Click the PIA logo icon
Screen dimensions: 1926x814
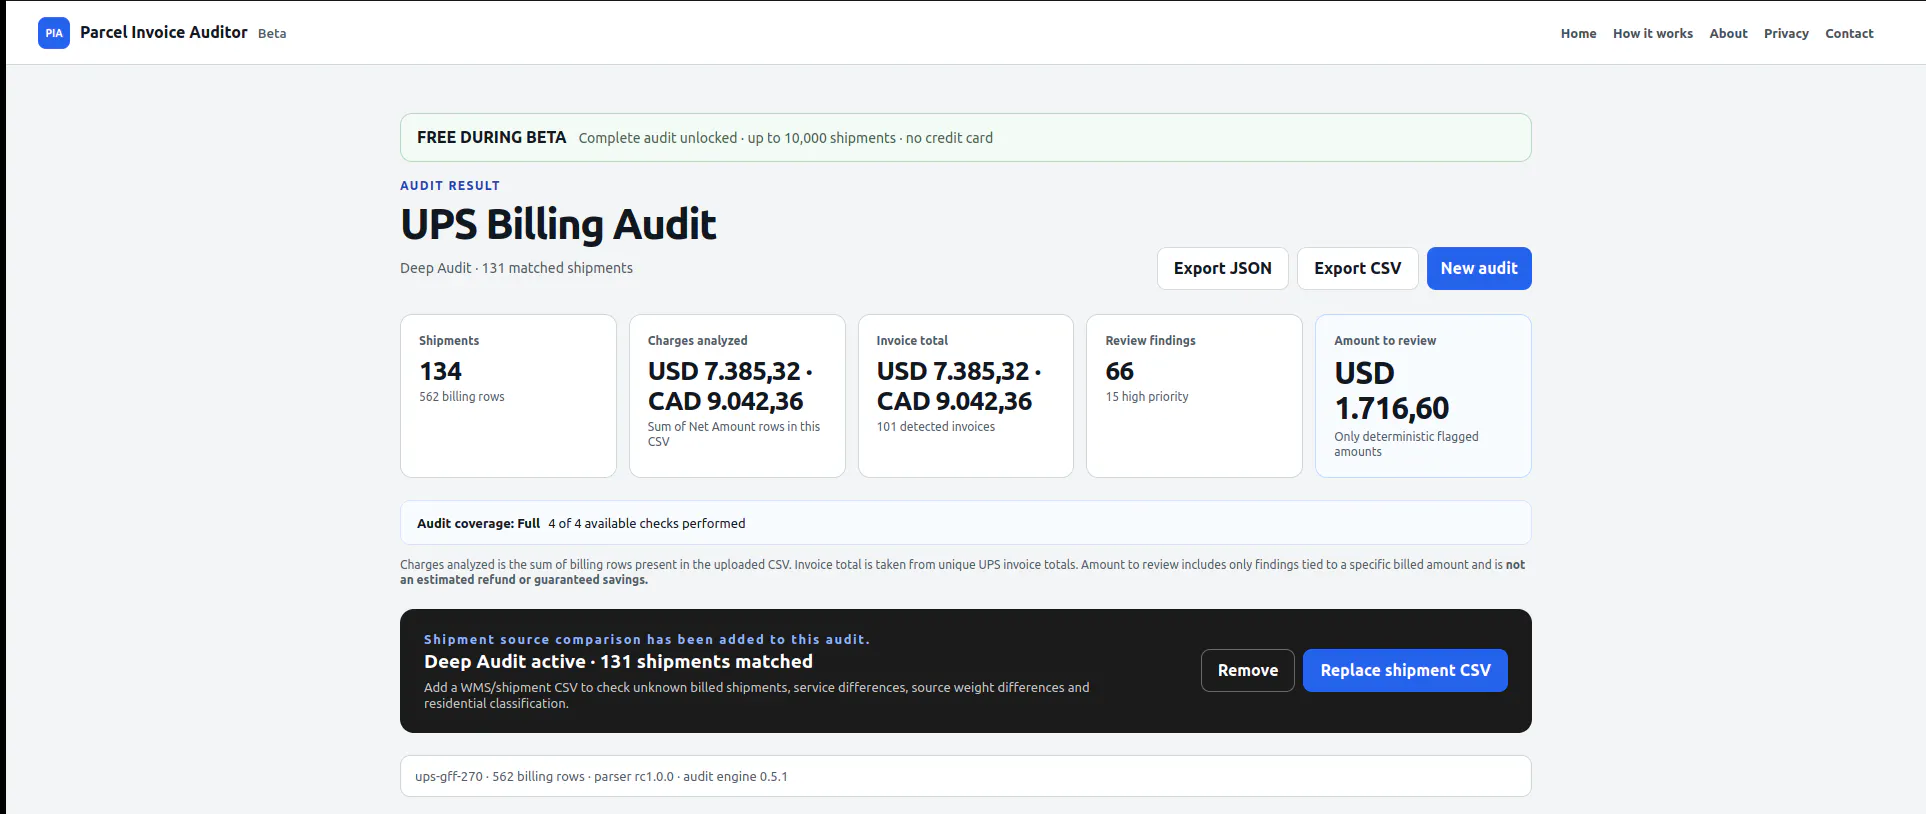click(x=54, y=33)
